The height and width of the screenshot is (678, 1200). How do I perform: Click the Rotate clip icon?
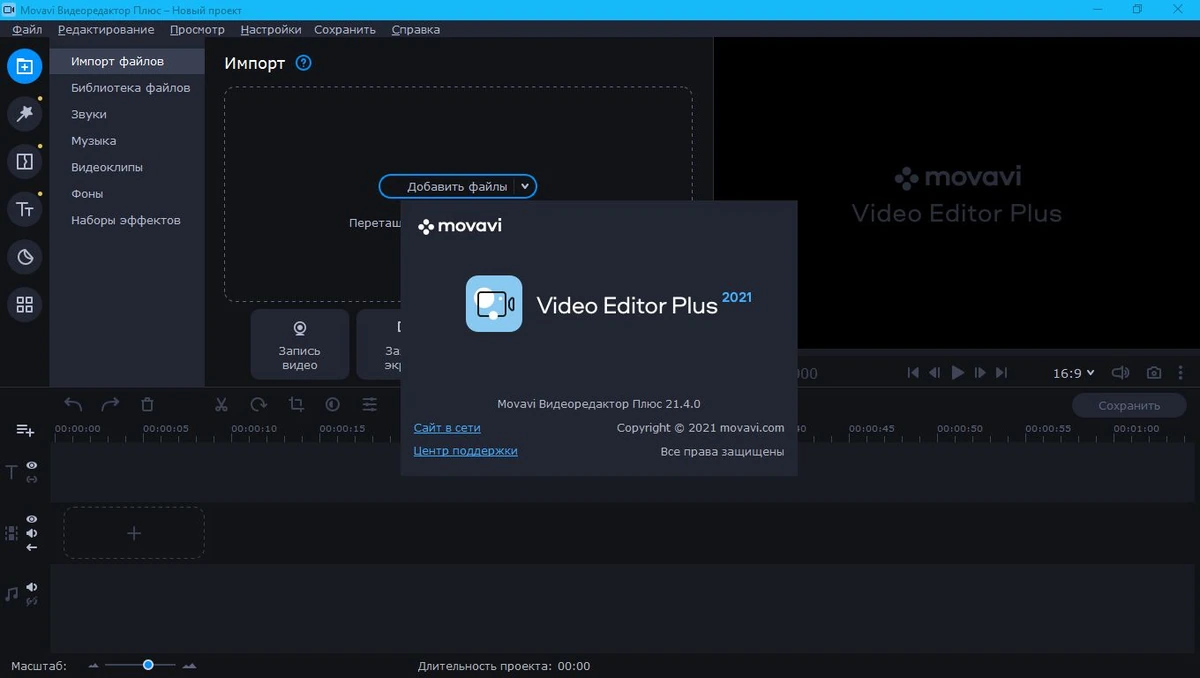(x=259, y=404)
